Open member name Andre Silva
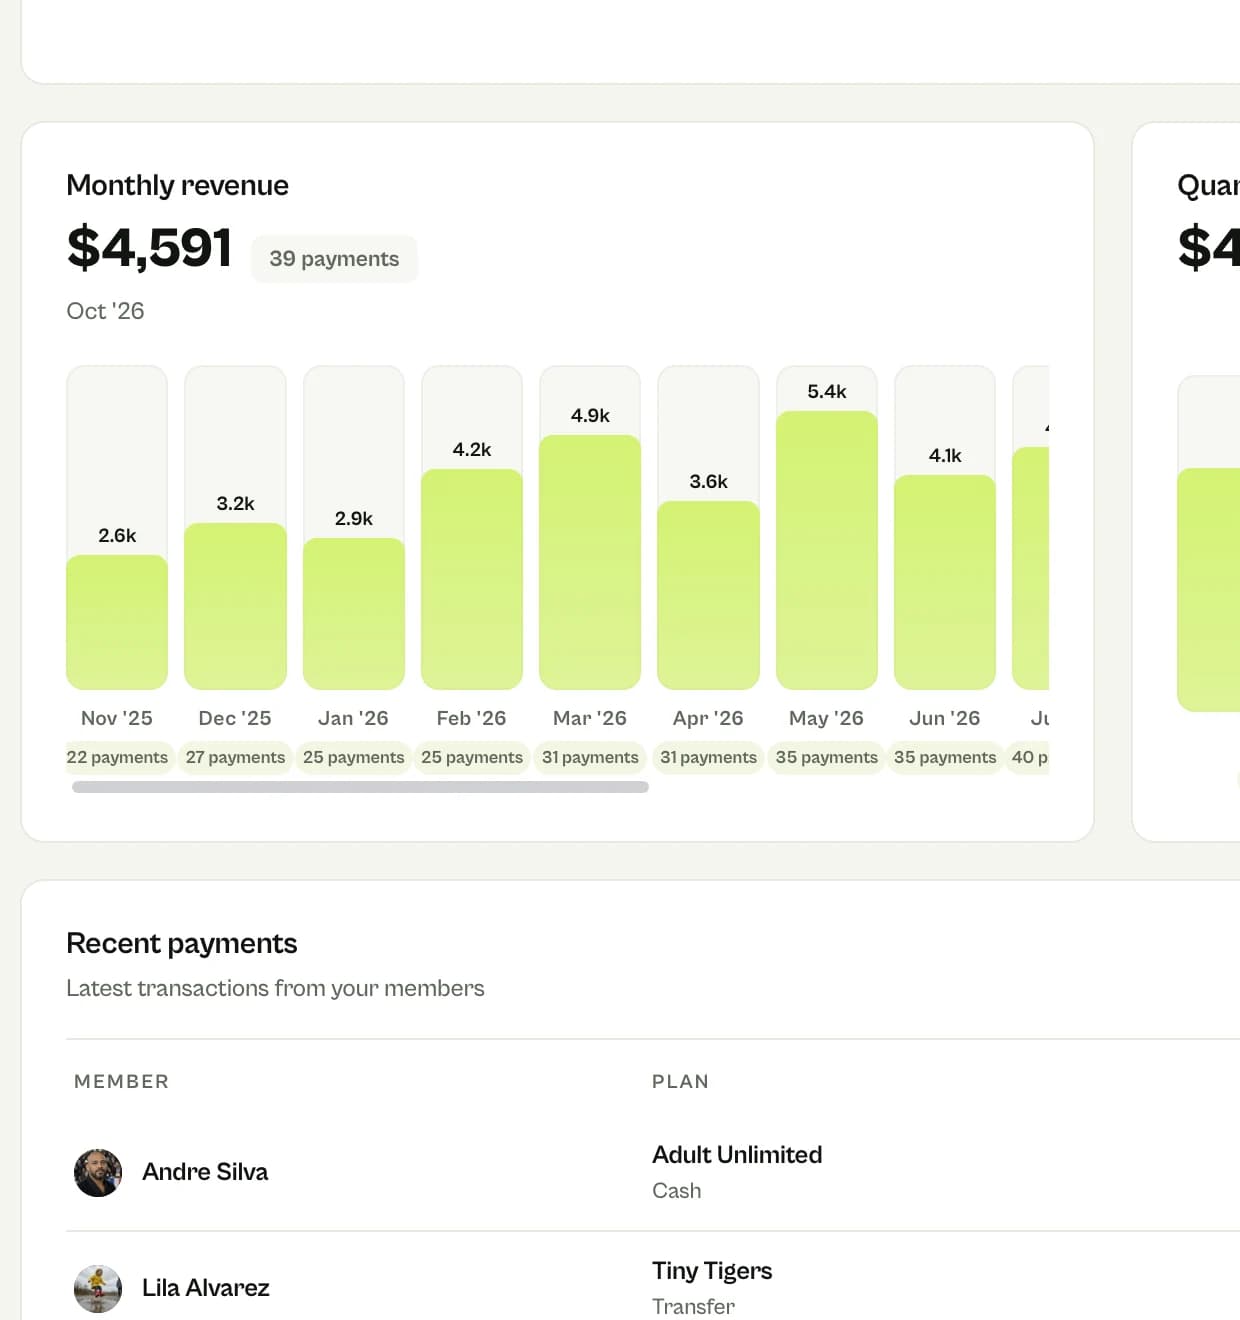The image size is (1240, 1320). [205, 1172]
